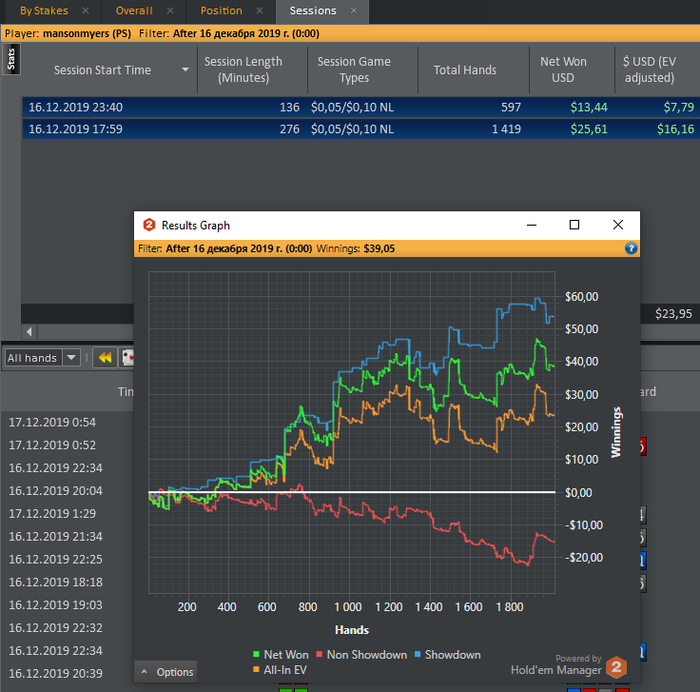Screen dimensions: 700x692
Task: Close the Results Graph window
Action: [x=618, y=225]
